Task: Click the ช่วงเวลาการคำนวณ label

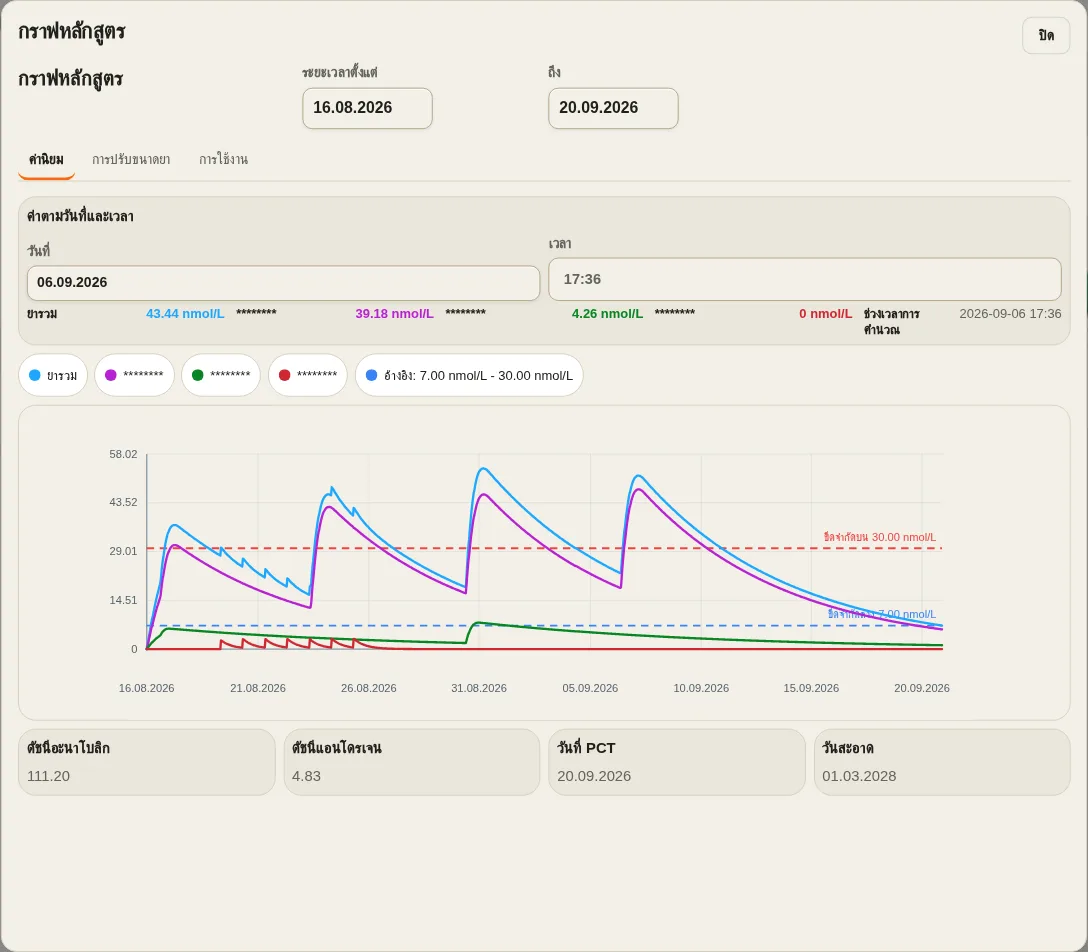Action: (x=892, y=321)
